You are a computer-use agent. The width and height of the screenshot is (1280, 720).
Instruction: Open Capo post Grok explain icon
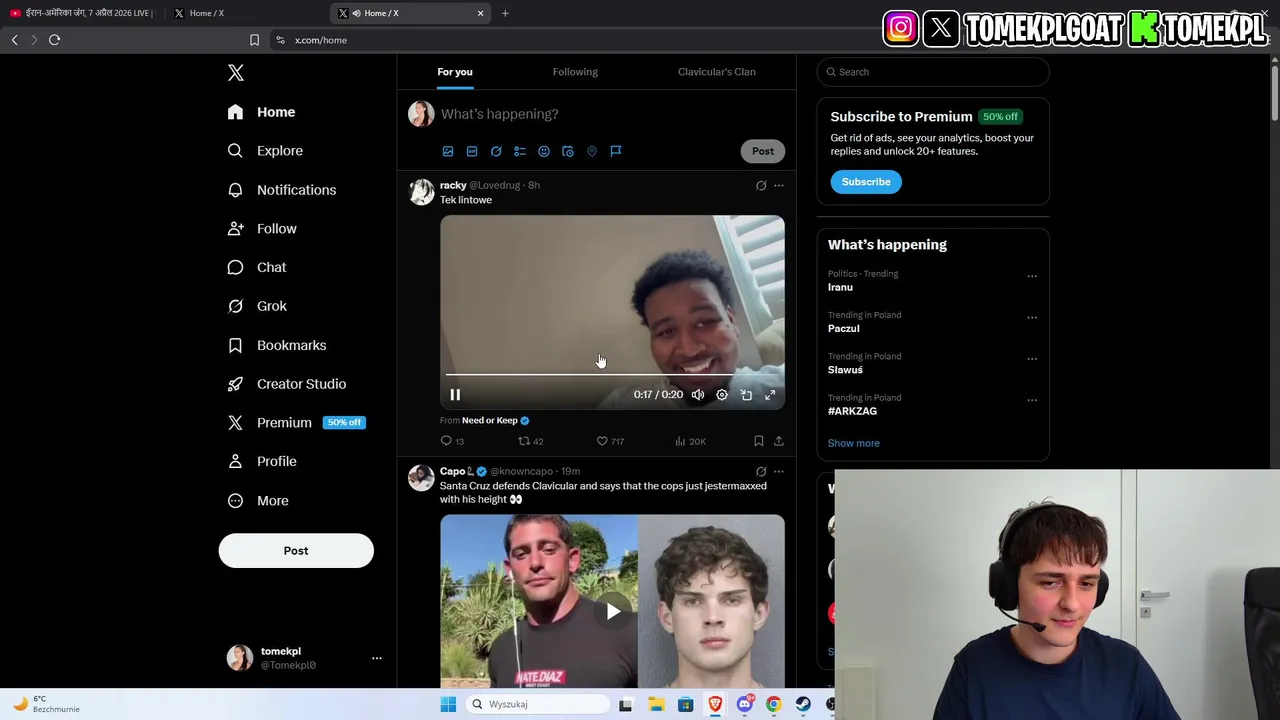click(x=761, y=471)
